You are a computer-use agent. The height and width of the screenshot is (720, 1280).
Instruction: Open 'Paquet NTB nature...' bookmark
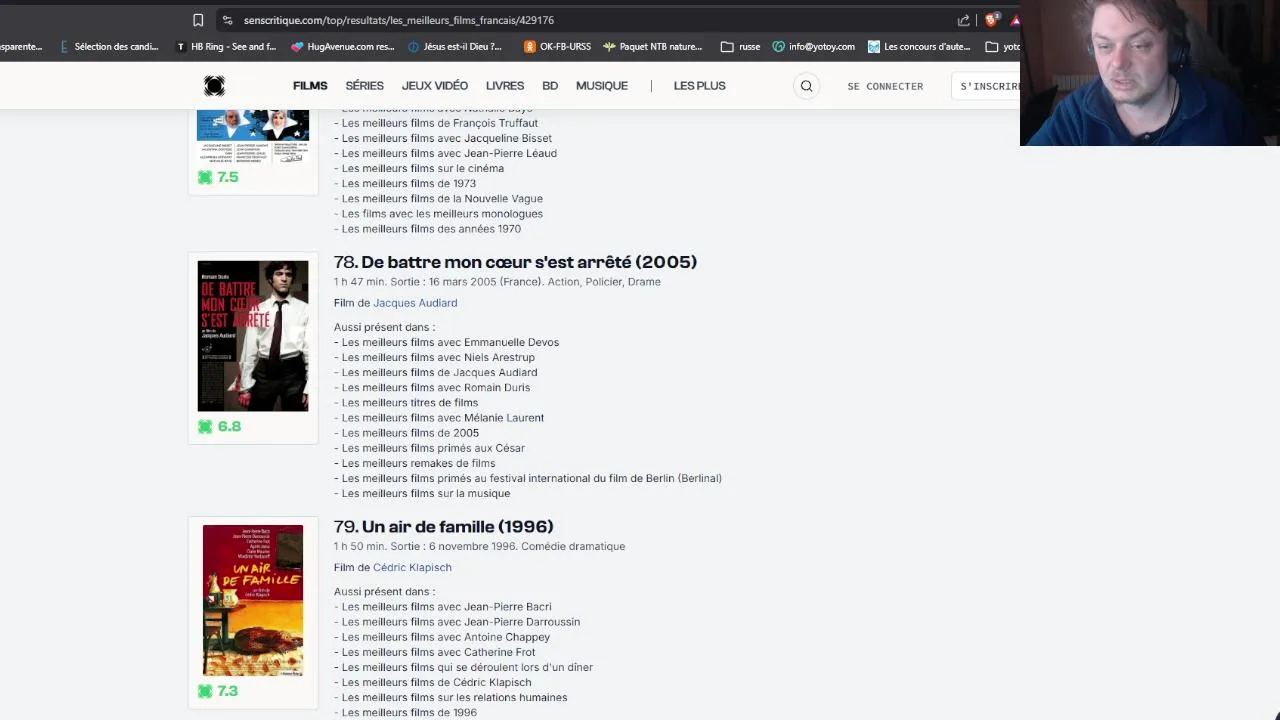(x=653, y=46)
